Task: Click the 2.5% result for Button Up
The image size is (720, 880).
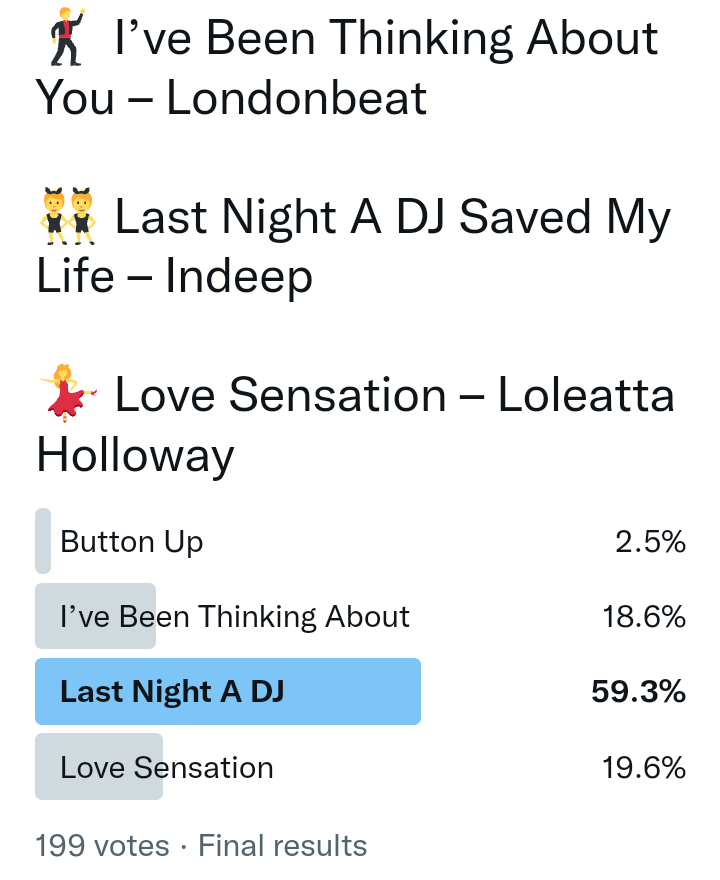Action: click(x=650, y=542)
